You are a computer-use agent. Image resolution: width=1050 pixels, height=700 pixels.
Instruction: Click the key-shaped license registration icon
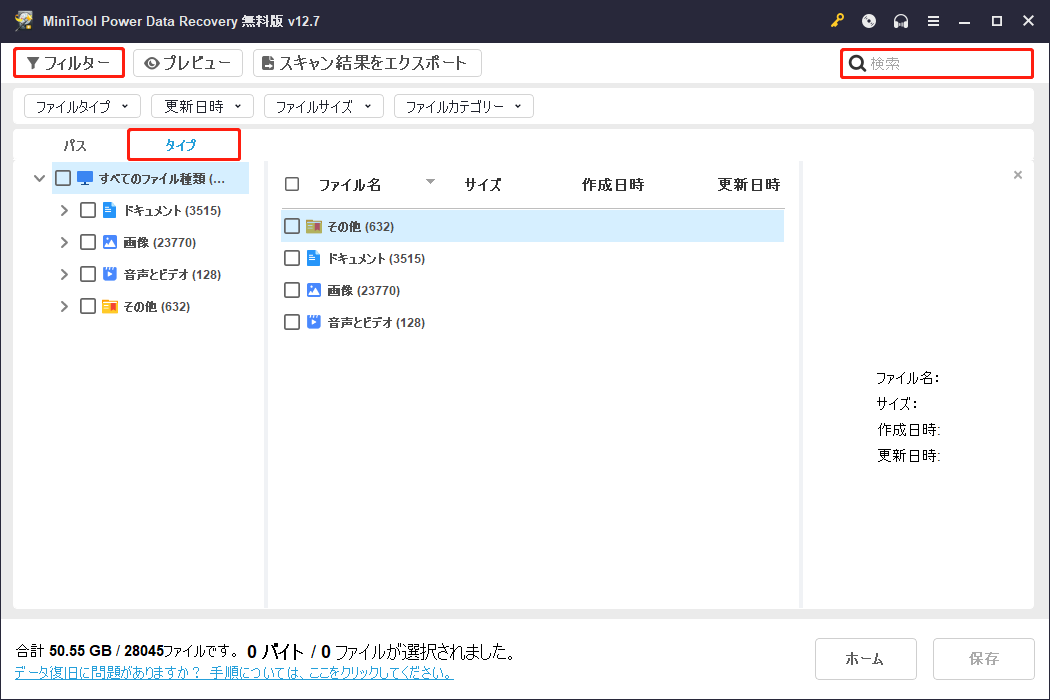tap(837, 20)
